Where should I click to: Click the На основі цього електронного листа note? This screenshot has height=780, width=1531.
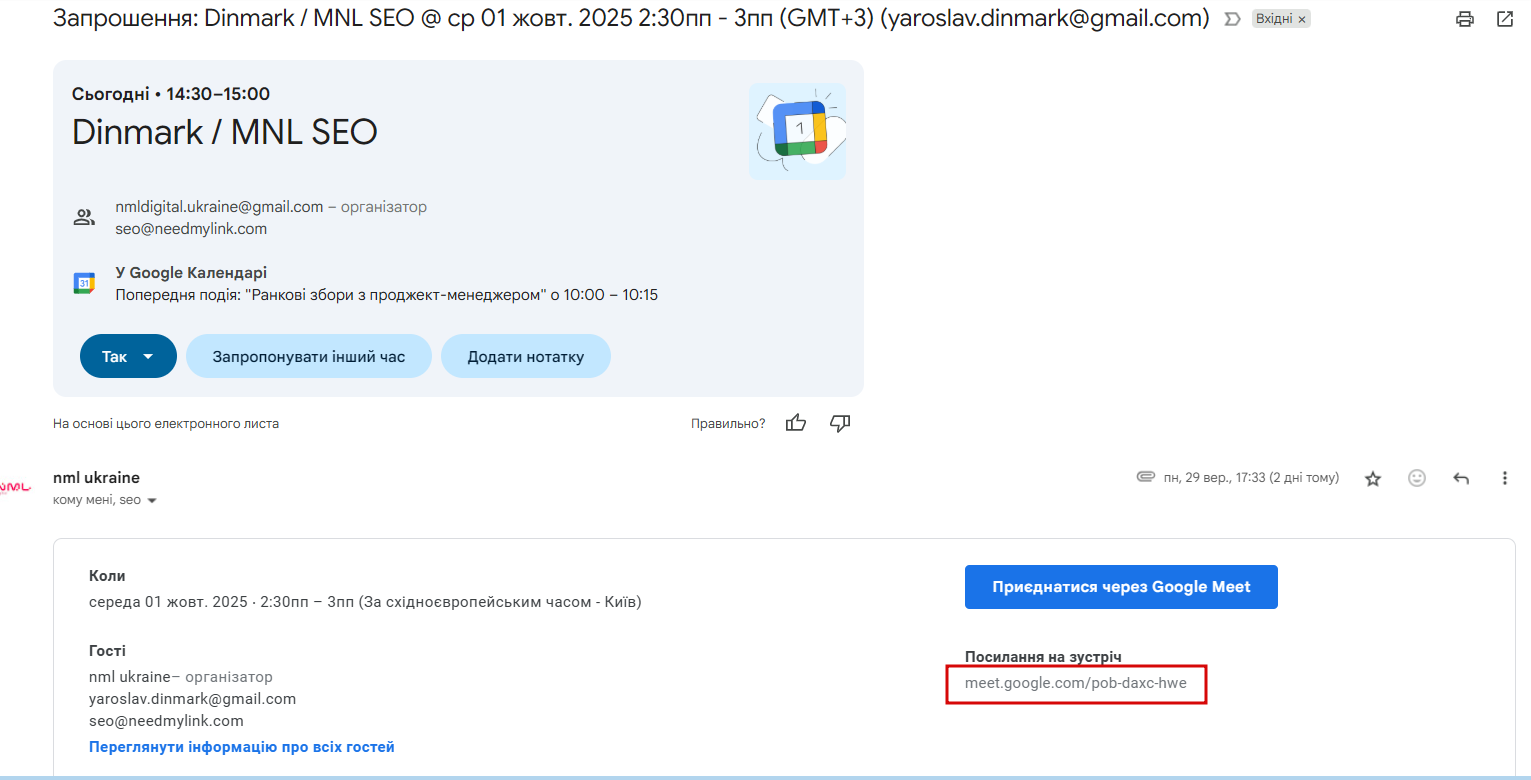click(x=166, y=423)
